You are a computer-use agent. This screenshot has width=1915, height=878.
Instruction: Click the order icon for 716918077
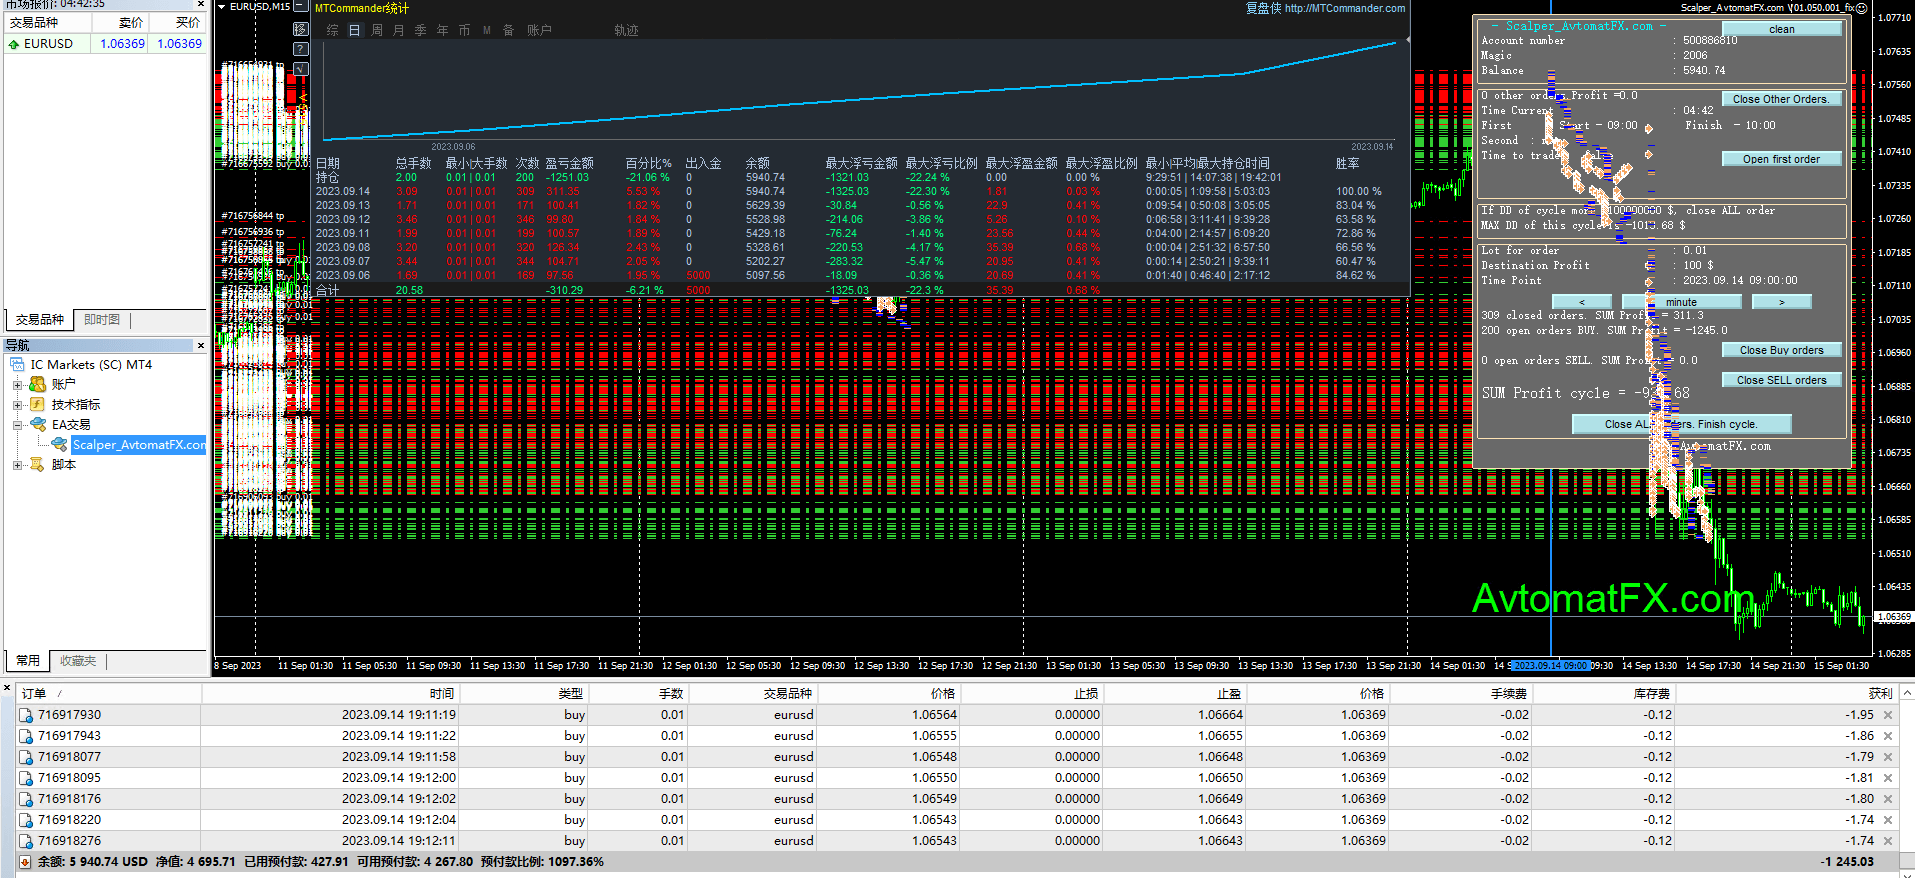(26, 757)
